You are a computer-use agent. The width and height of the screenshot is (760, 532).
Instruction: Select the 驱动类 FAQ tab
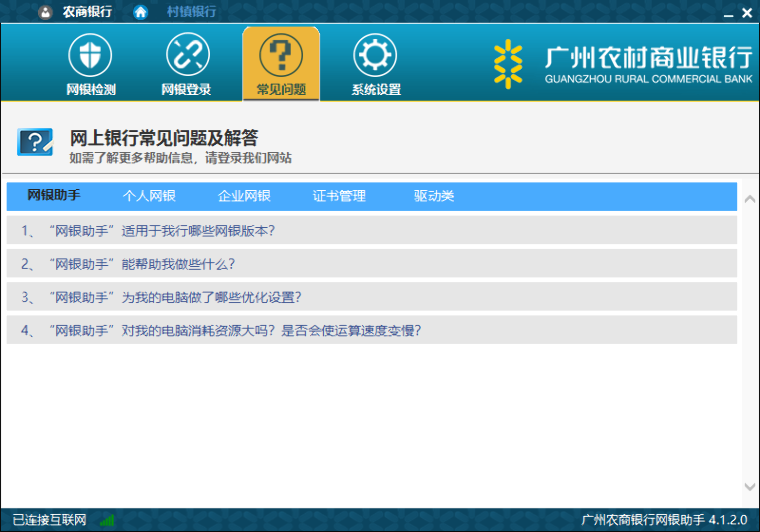tap(434, 196)
